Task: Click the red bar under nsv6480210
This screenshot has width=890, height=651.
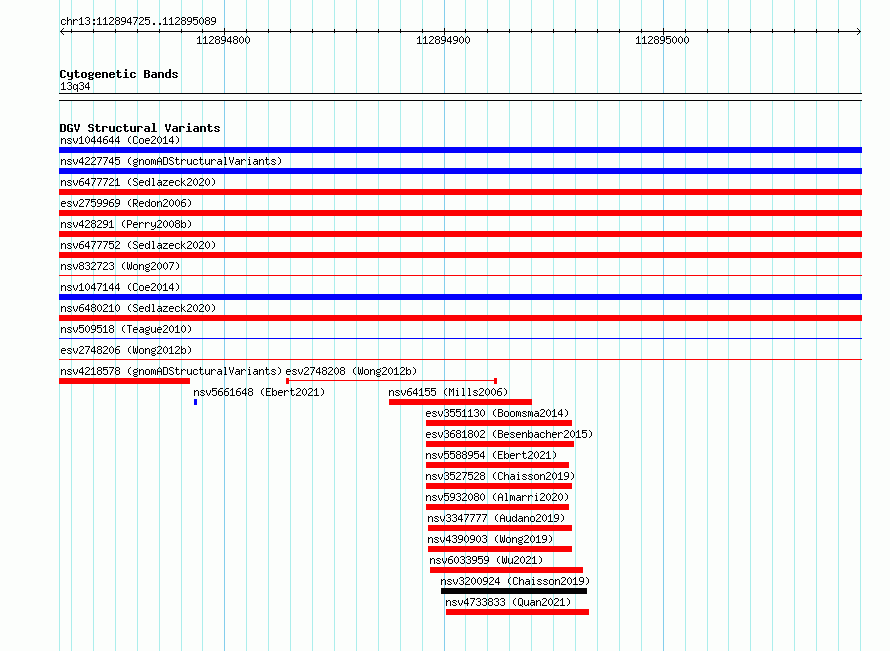Action: [460, 318]
